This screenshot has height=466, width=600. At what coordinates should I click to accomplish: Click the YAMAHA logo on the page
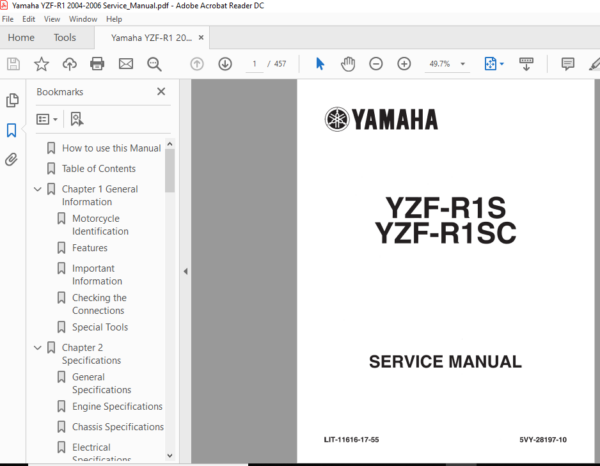coord(381,119)
